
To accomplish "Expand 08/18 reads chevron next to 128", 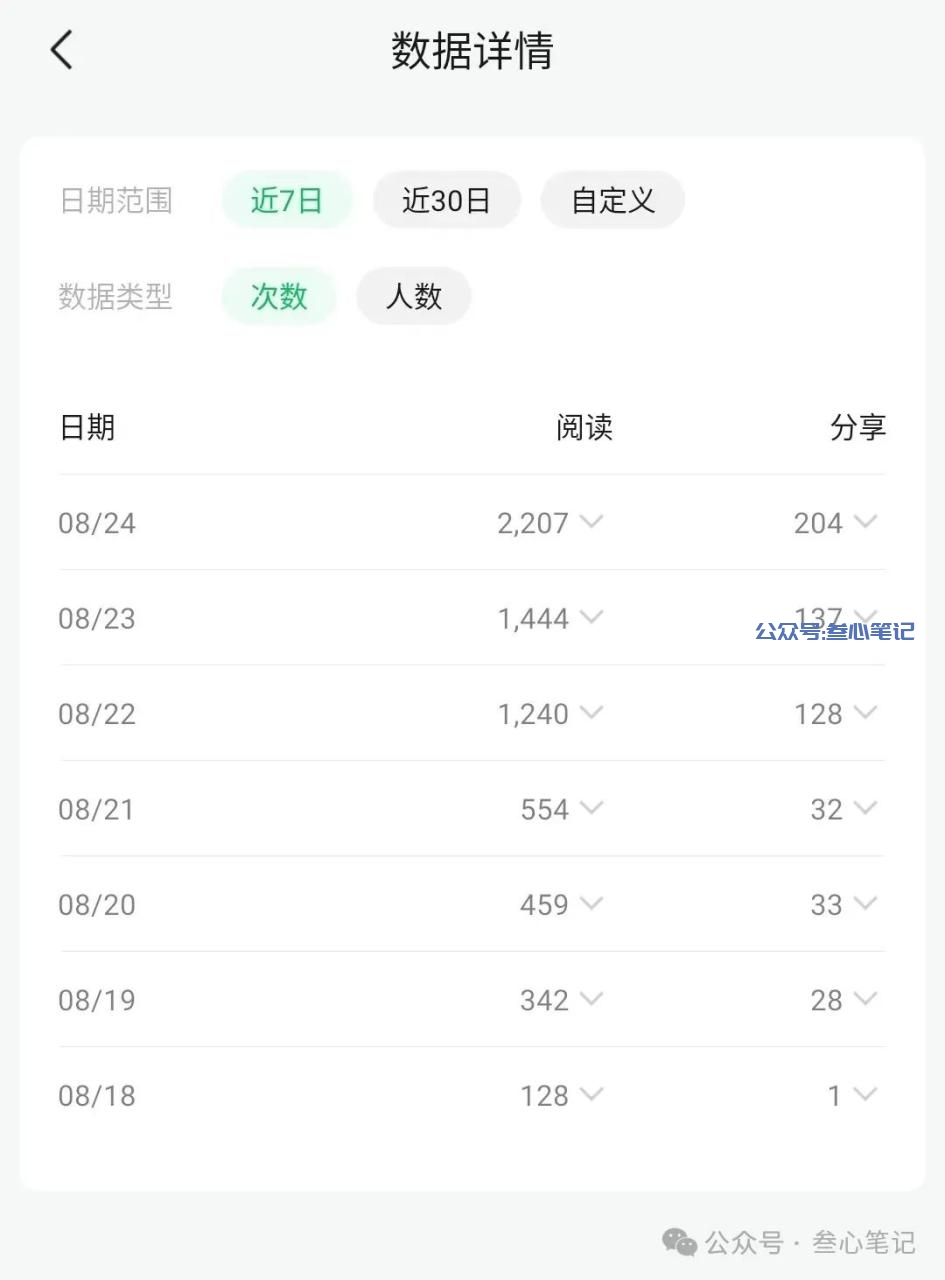I will pyautogui.click(x=592, y=1094).
